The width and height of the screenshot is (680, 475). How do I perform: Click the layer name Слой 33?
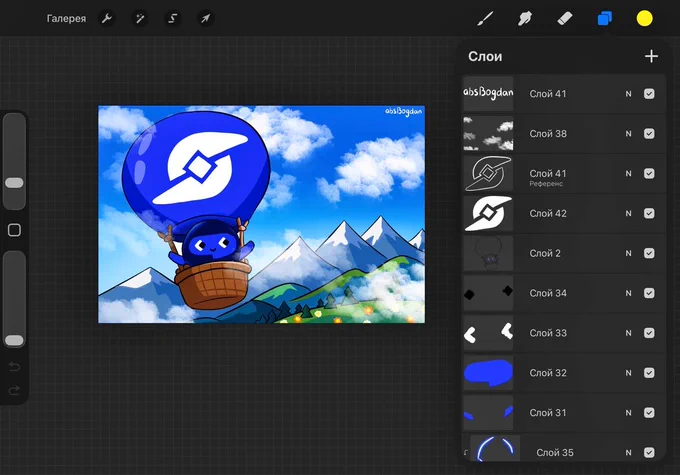tap(548, 333)
